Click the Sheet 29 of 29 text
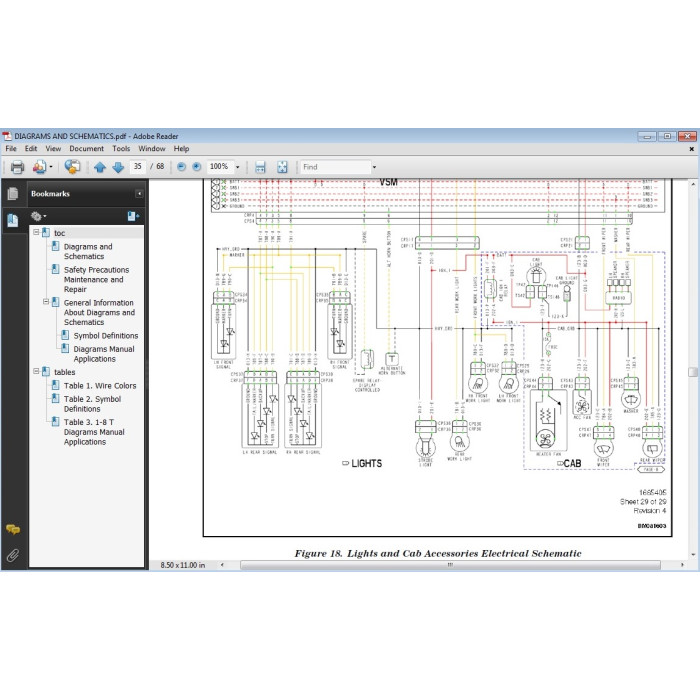The height and width of the screenshot is (700, 700). point(643,502)
